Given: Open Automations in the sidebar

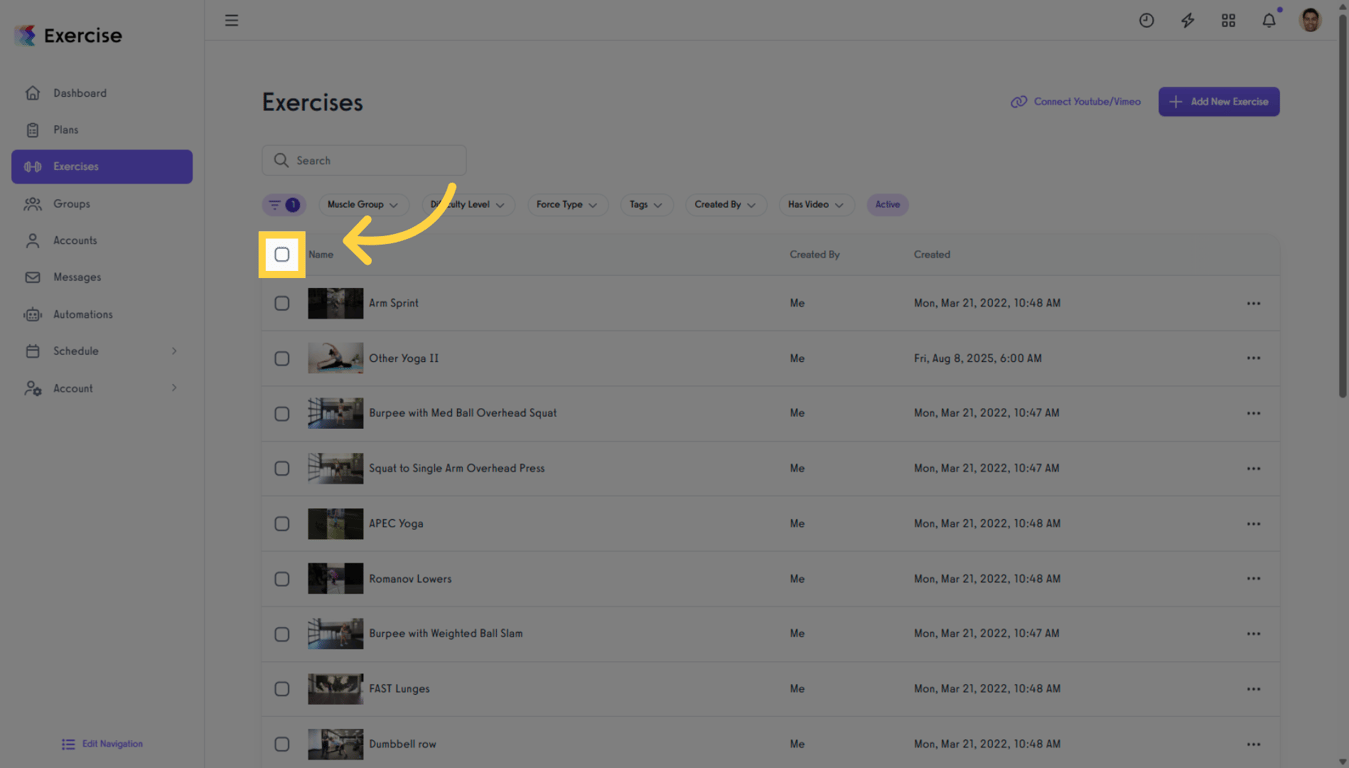Looking at the screenshot, I should [x=102, y=314].
